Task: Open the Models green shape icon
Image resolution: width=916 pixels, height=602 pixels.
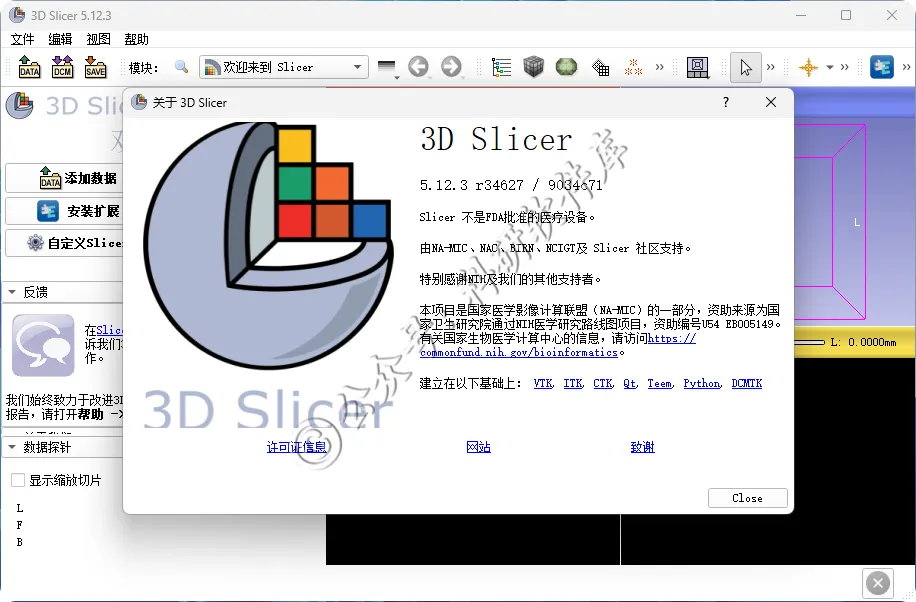Action: coord(566,67)
